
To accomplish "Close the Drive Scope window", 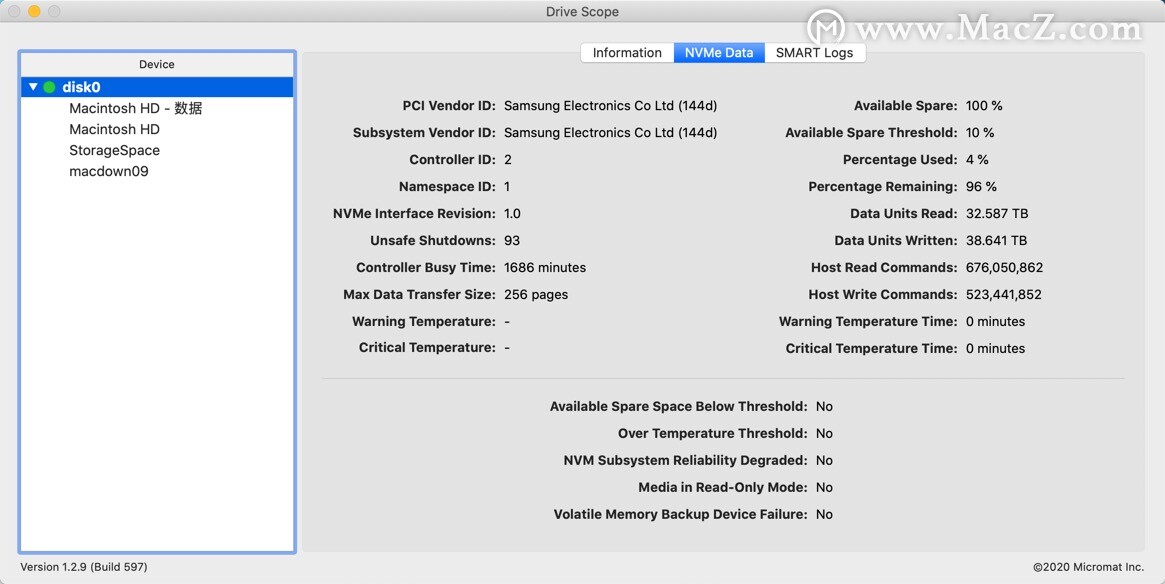I will (14, 11).
